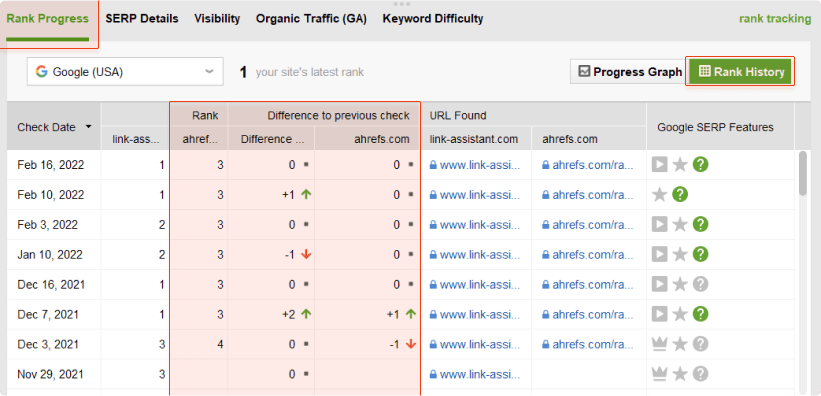Image resolution: width=821 pixels, height=396 pixels.
Task: Select the Feb 10, 2022 check date cell
Action: point(54,195)
